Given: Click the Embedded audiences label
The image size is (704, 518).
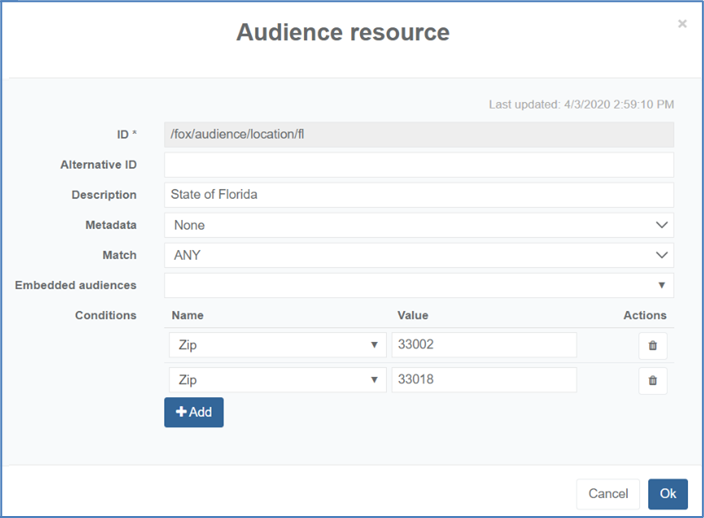Looking at the screenshot, I should point(76,285).
